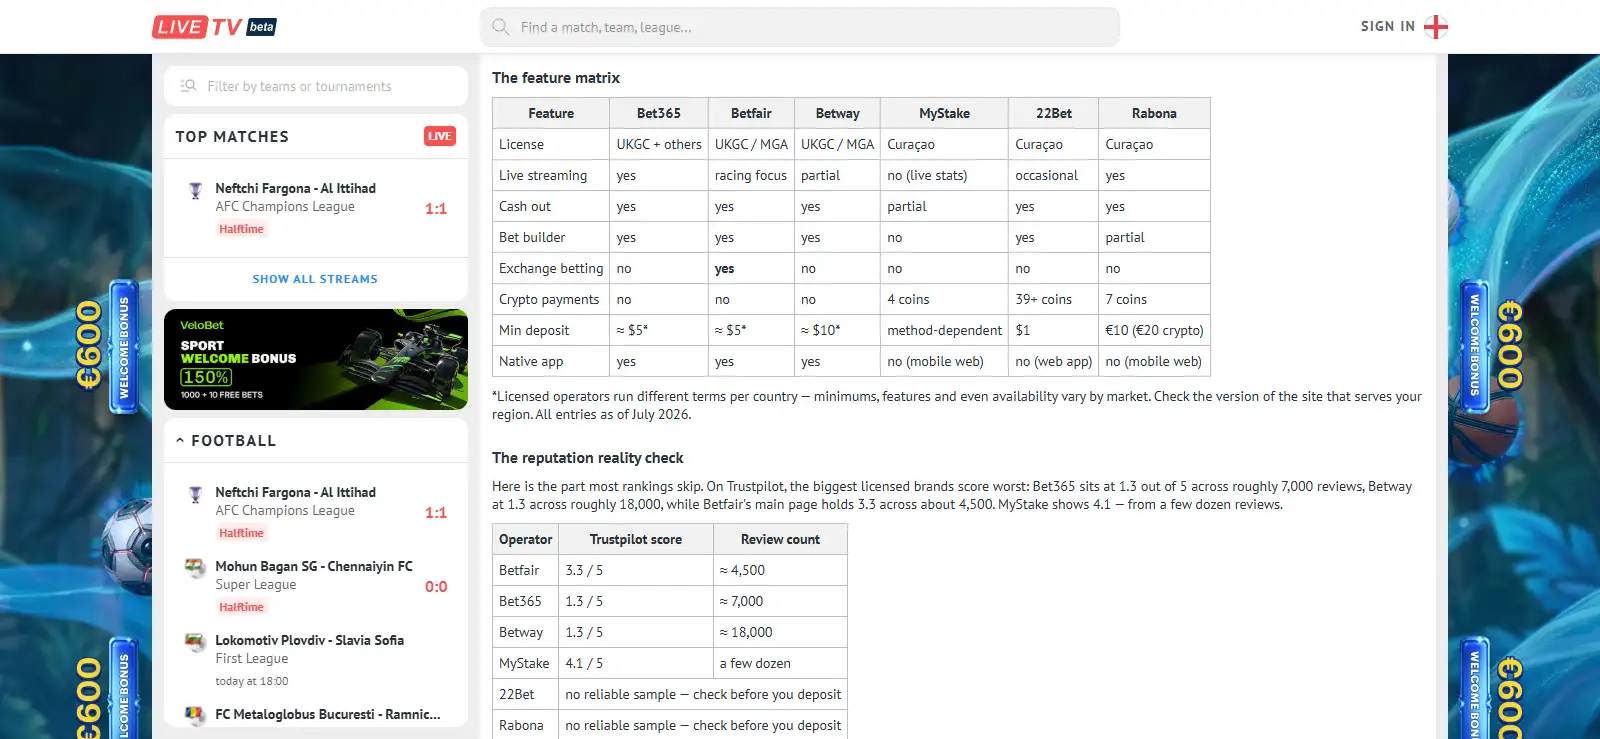This screenshot has width=1600, height=739.
Task: Click the Trustpilot score column header
Action: pyautogui.click(x=636, y=539)
